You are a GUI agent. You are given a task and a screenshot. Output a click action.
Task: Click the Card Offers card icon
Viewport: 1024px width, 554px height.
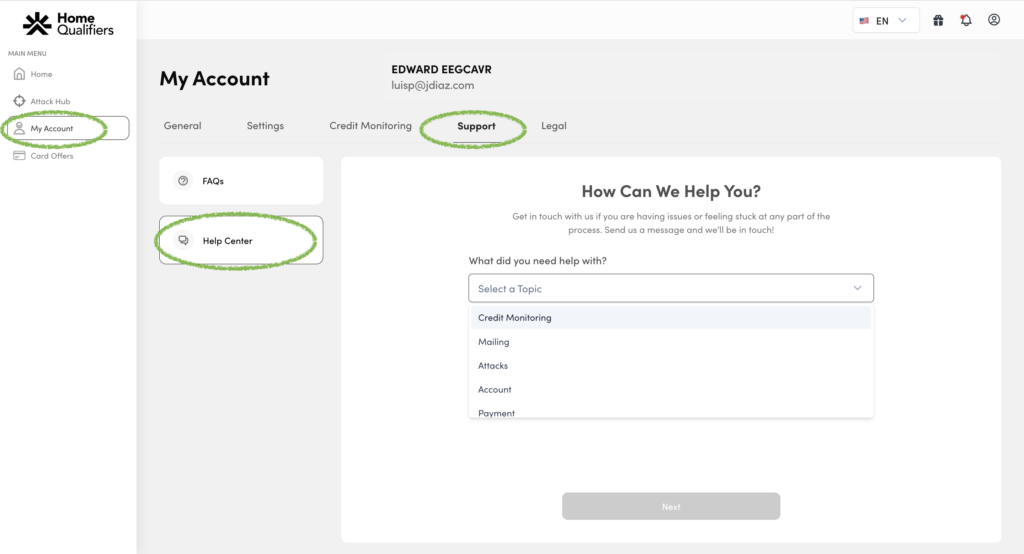[x=19, y=156]
